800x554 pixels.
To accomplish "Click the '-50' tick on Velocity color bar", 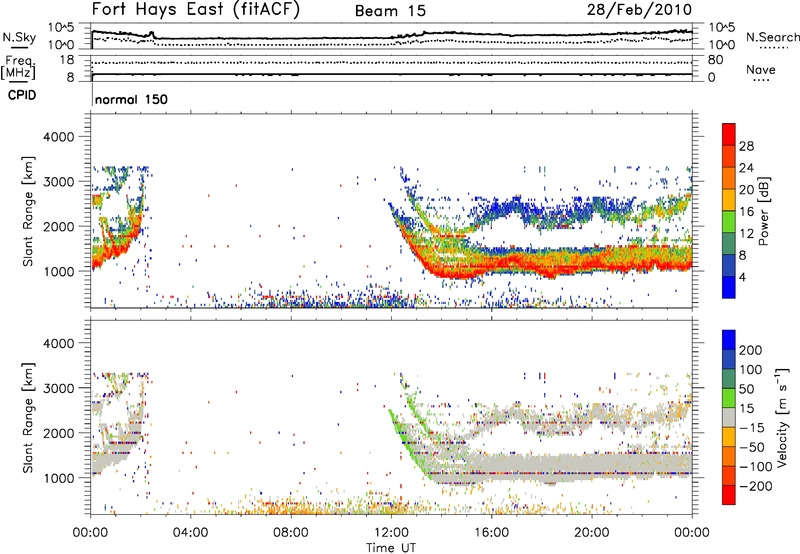I will point(752,447).
